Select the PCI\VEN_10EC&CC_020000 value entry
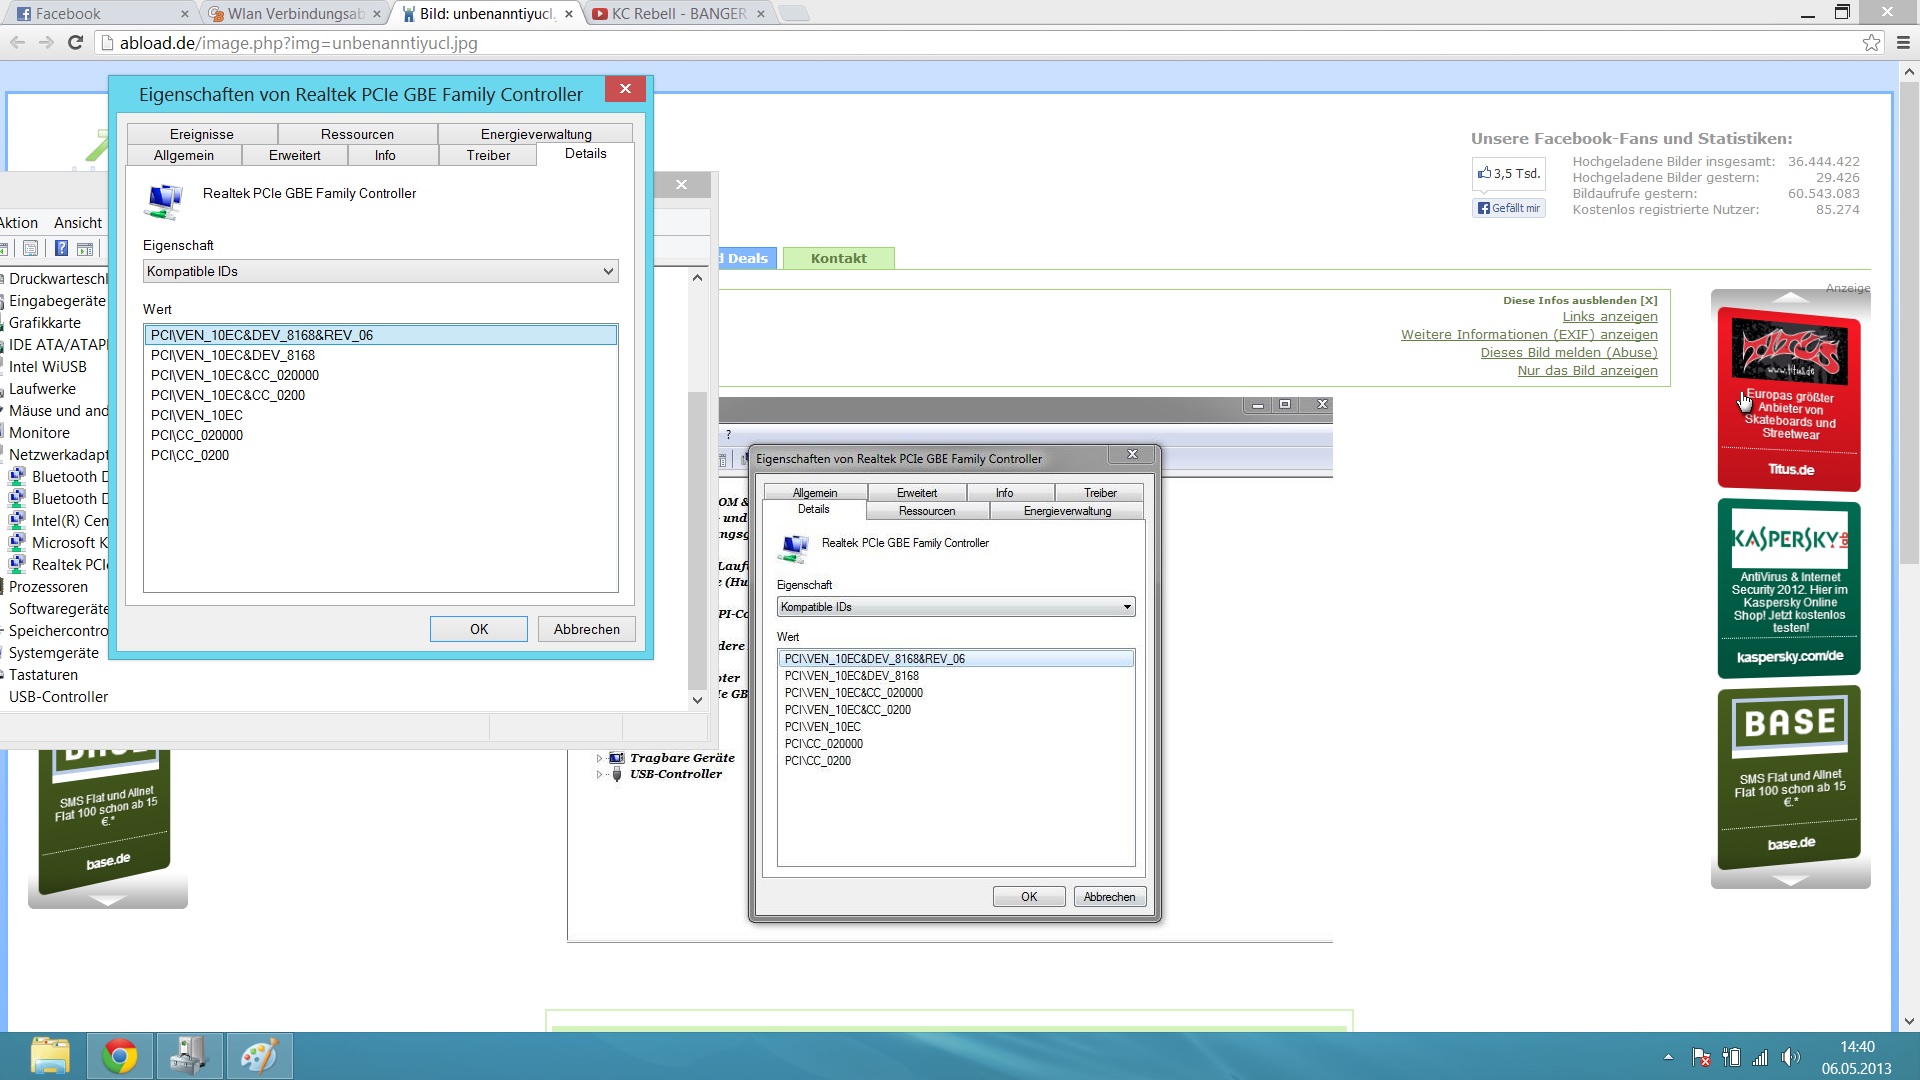The image size is (1920, 1080). click(235, 375)
